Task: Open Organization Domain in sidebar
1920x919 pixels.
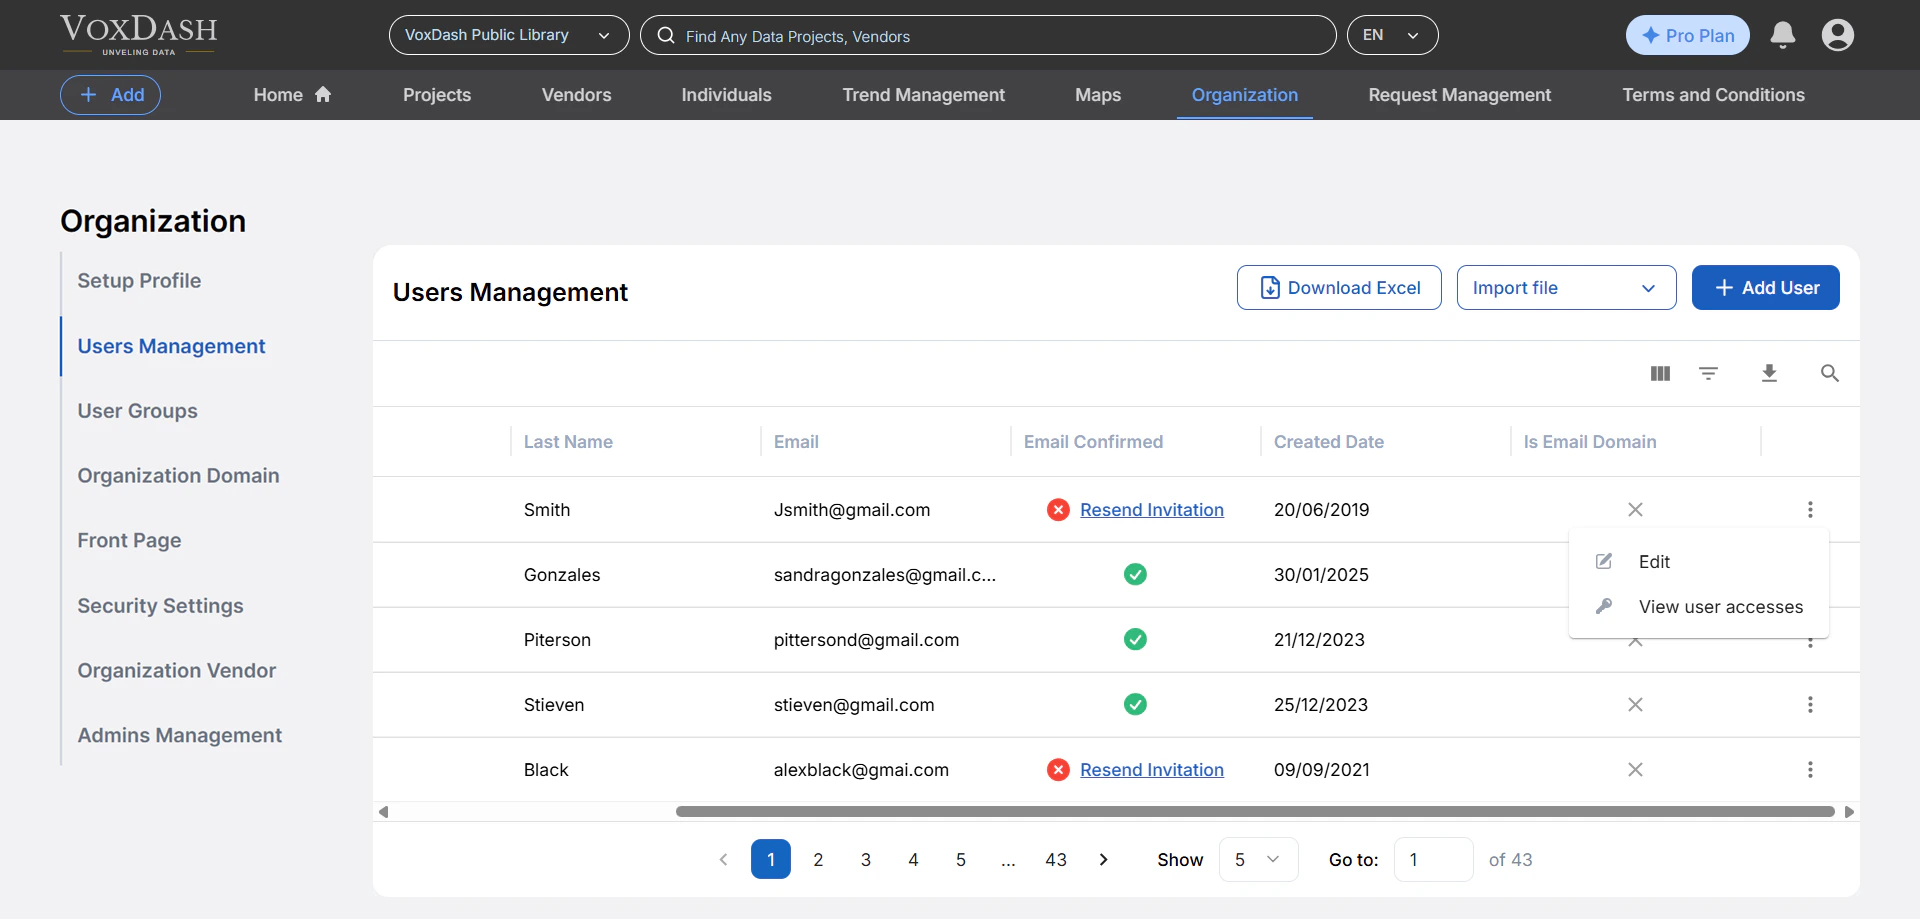Action: click(x=178, y=476)
